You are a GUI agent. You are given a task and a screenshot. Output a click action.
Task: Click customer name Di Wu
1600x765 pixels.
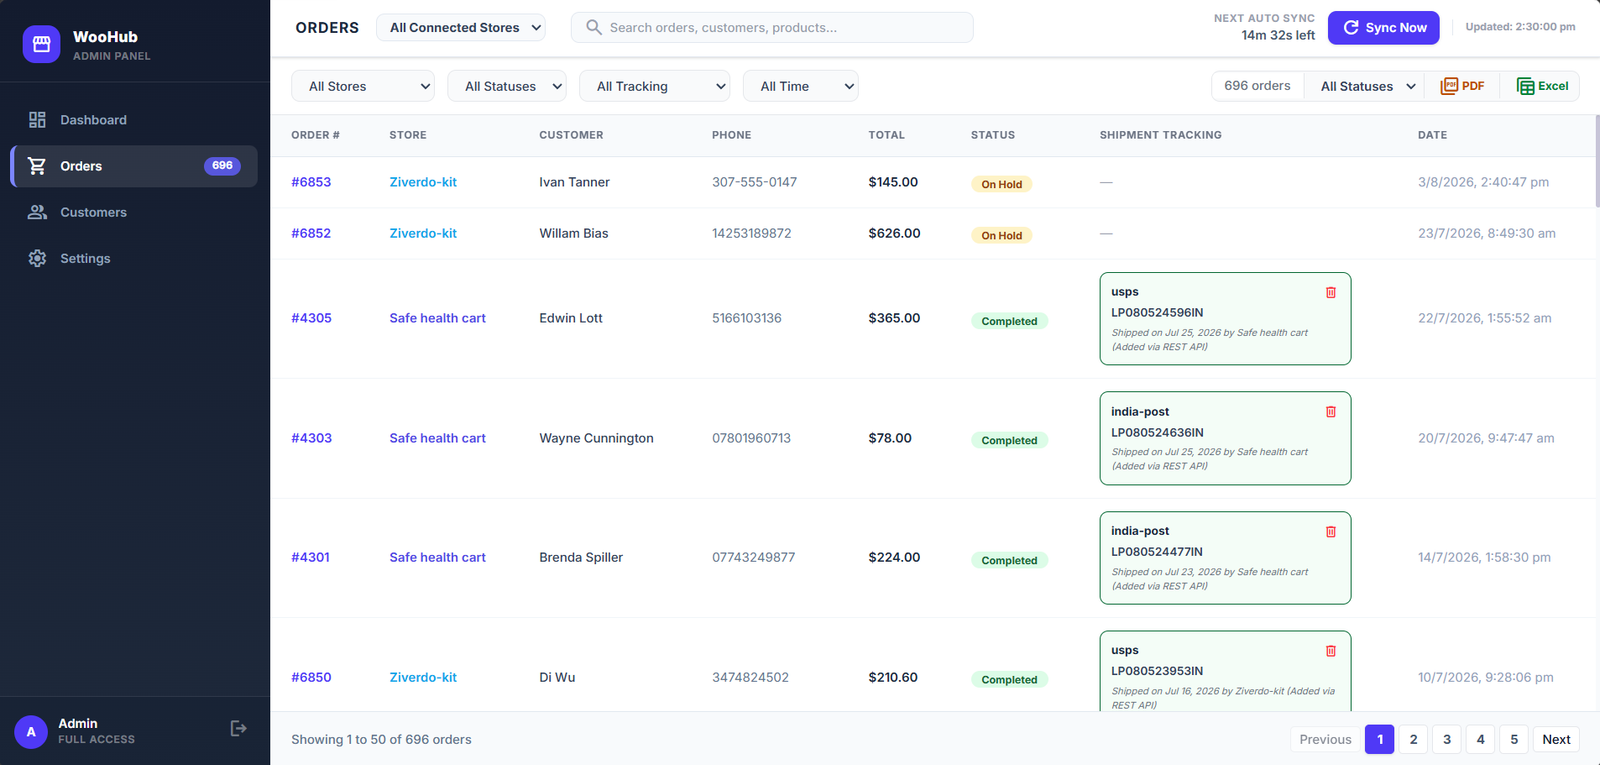click(x=557, y=677)
